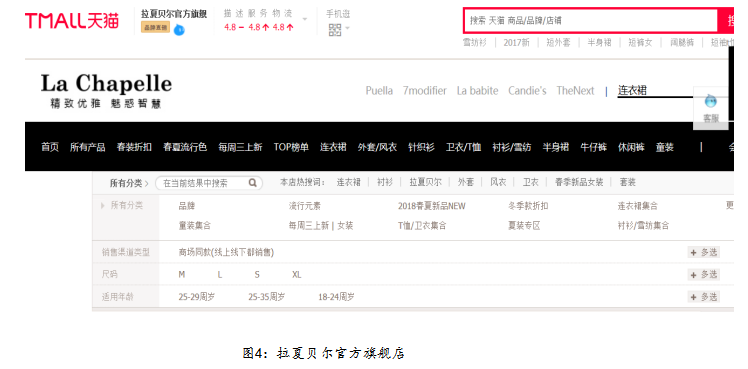Focus the Tmall main search field
The image size is (748, 369).
(591, 20)
